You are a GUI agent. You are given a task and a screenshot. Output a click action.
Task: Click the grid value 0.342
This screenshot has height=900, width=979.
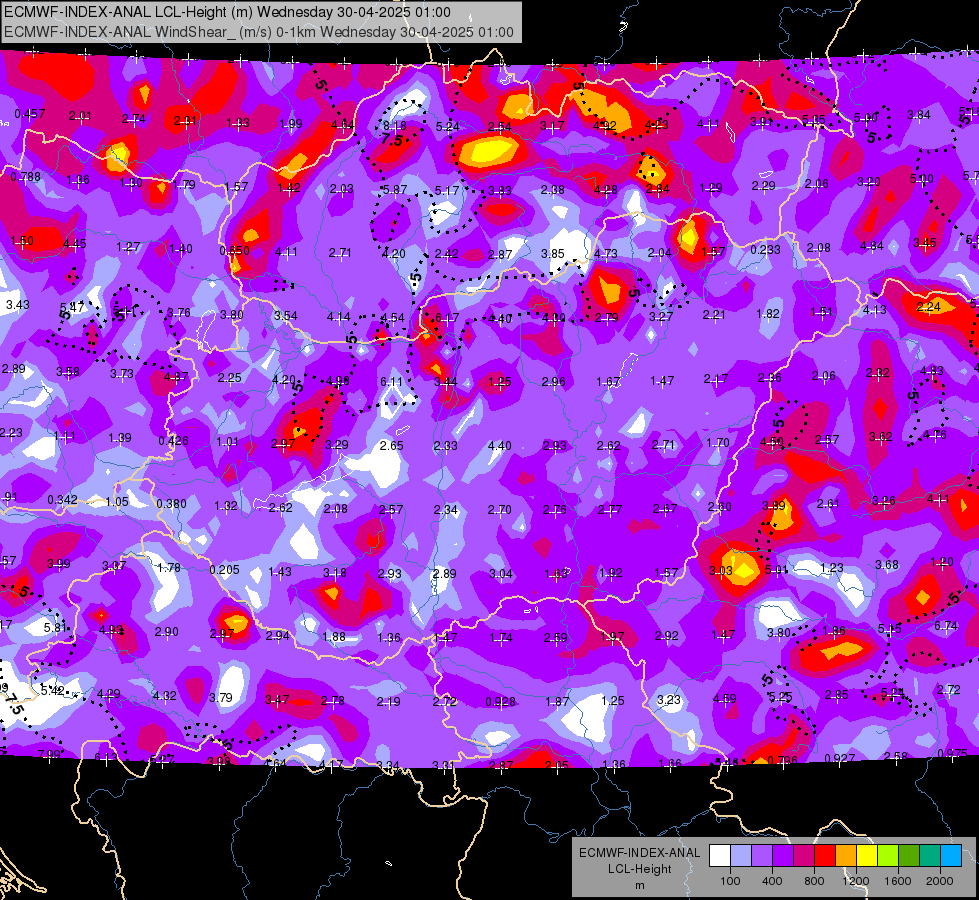[62, 500]
